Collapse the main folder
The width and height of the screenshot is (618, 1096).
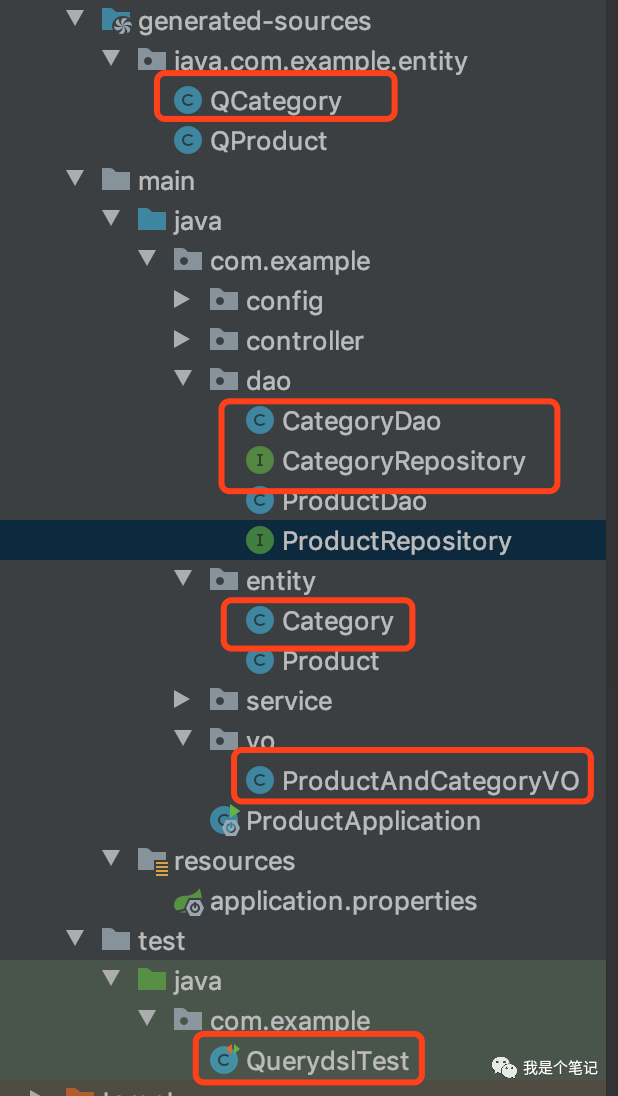point(74,180)
